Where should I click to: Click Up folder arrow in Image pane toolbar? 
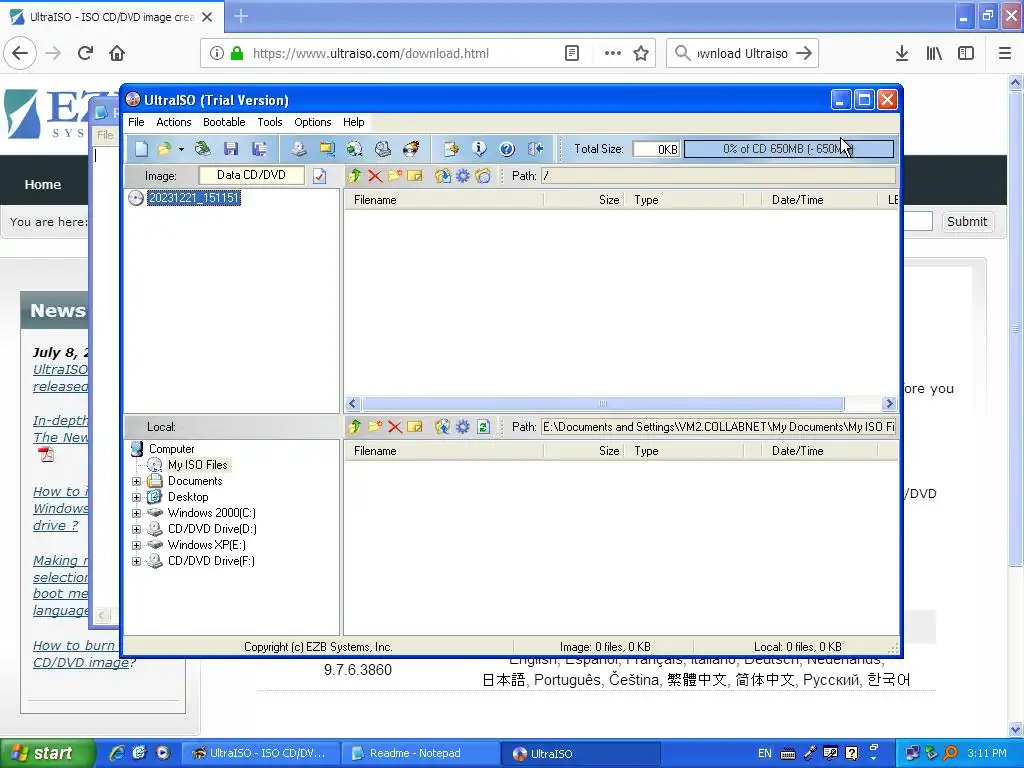tap(355, 176)
